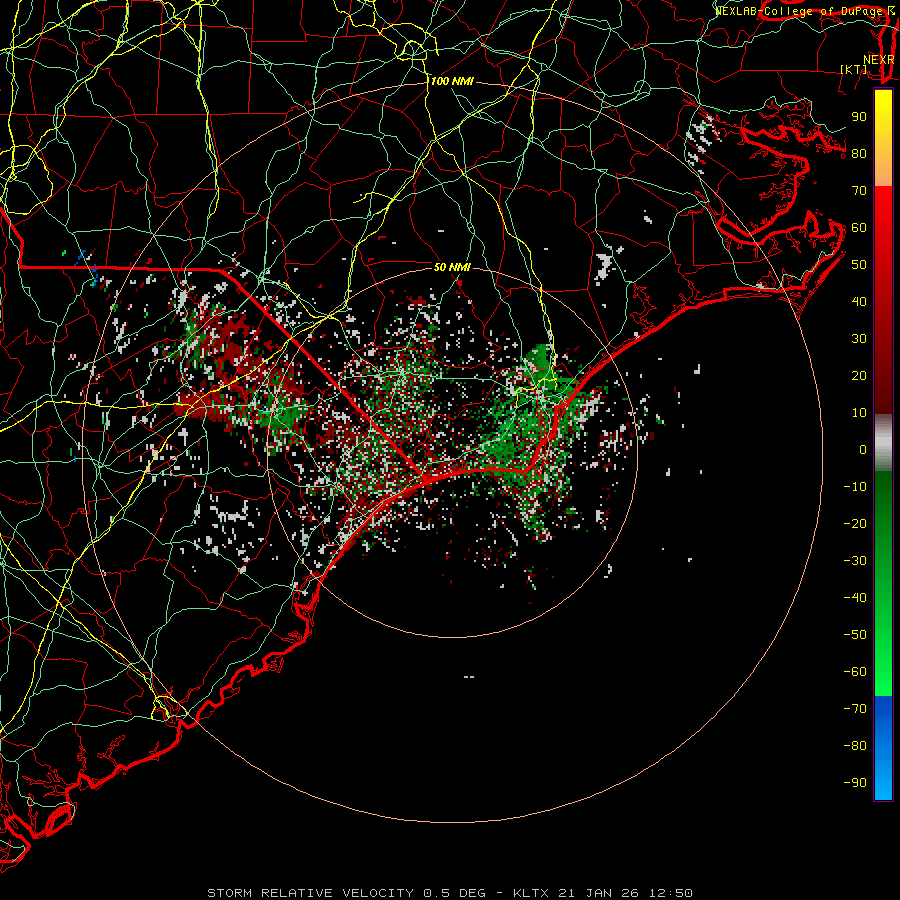Select the 60 value on the velocity scale

tap(859, 228)
